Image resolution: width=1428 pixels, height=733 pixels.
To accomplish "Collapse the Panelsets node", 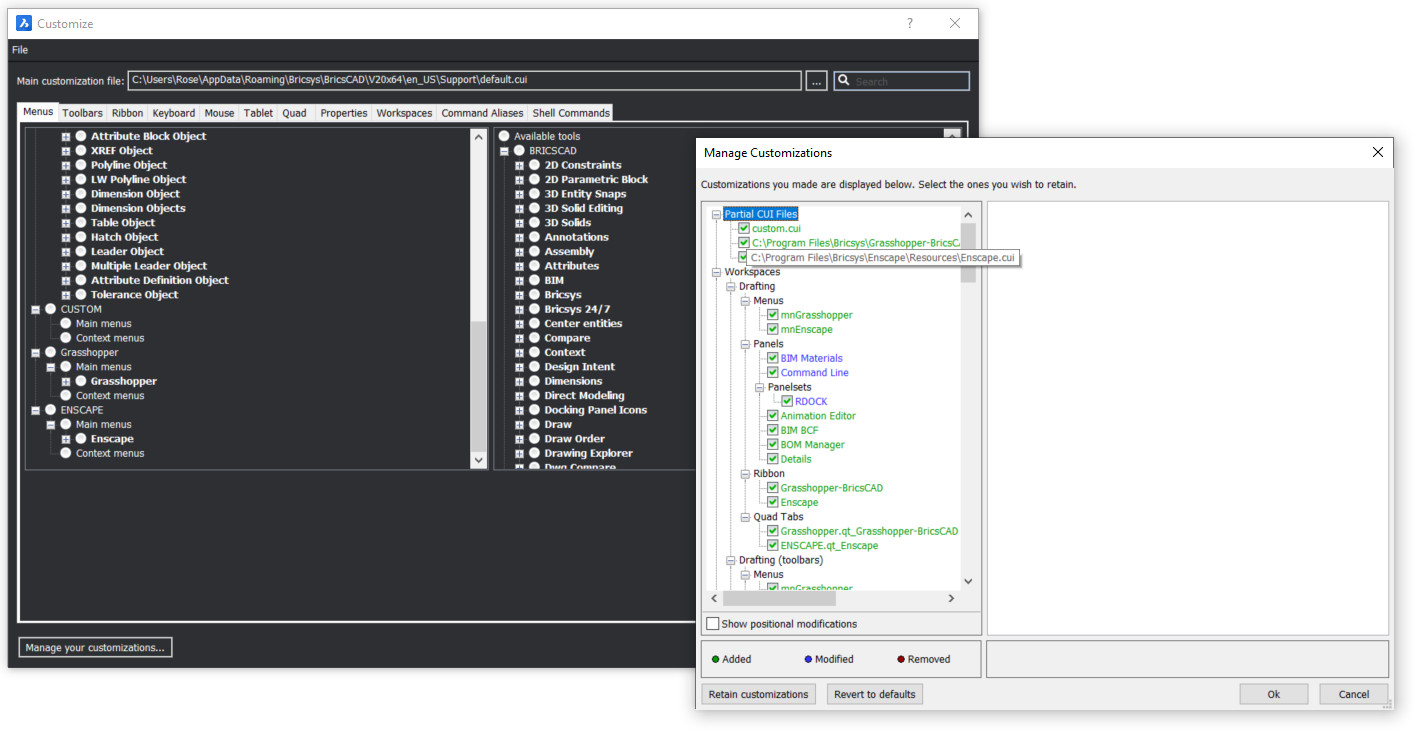I will tap(759, 387).
